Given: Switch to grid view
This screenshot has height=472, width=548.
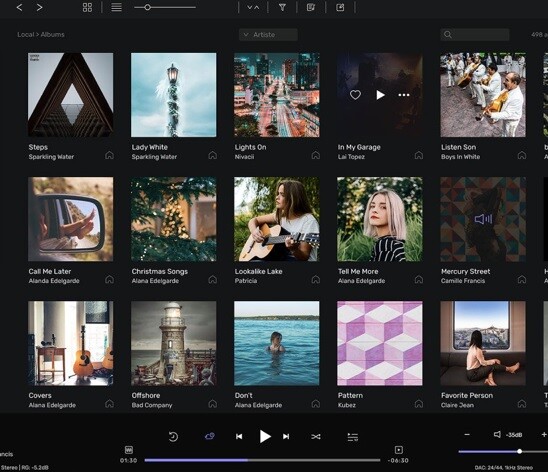Looking at the screenshot, I should [x=87, y=7].
